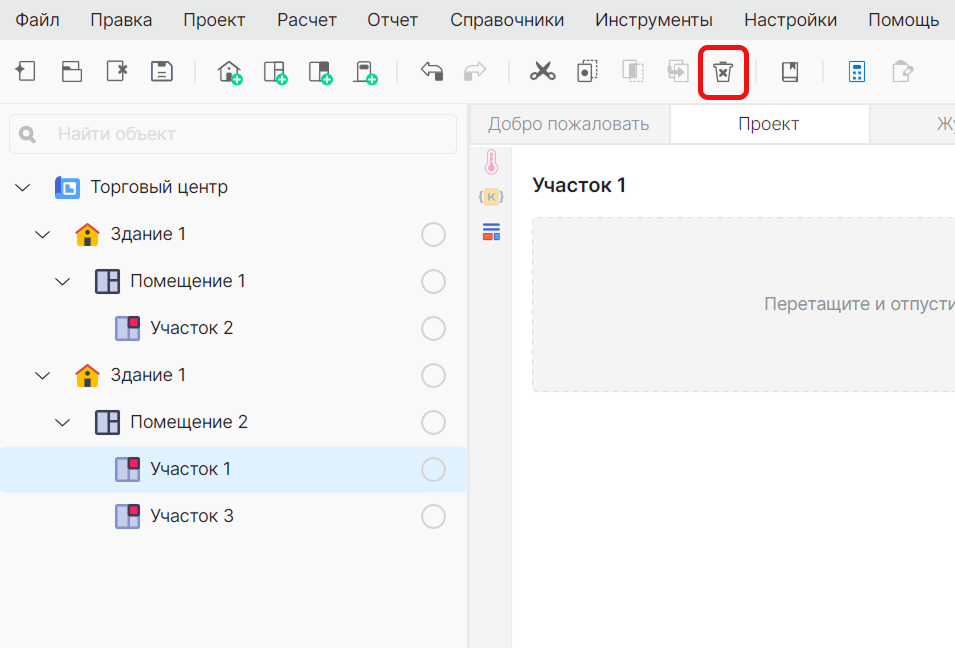Switch to the Добро пожаловать tab
Viewport: 955px width, 648px height.
569,124
